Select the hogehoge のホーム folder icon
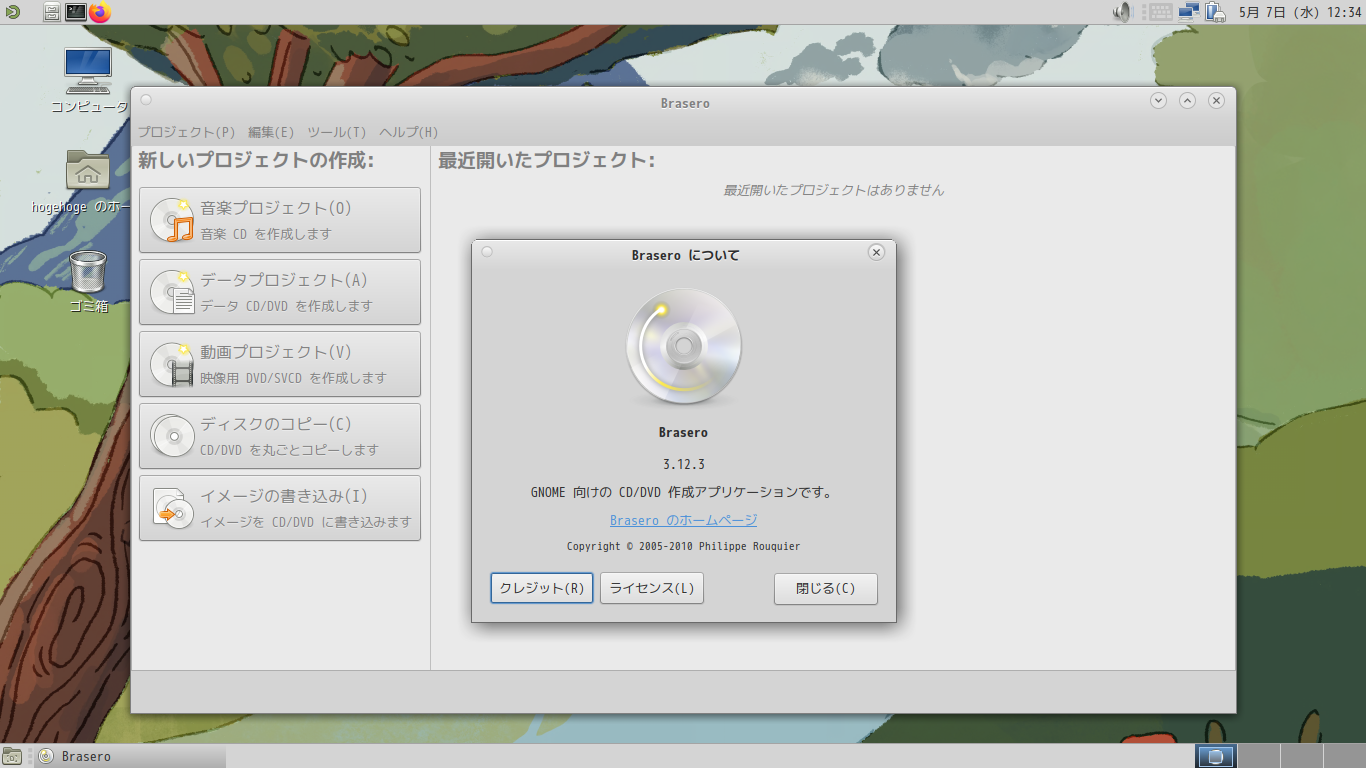Screen dimensions: 1366x768 [88, 181]
